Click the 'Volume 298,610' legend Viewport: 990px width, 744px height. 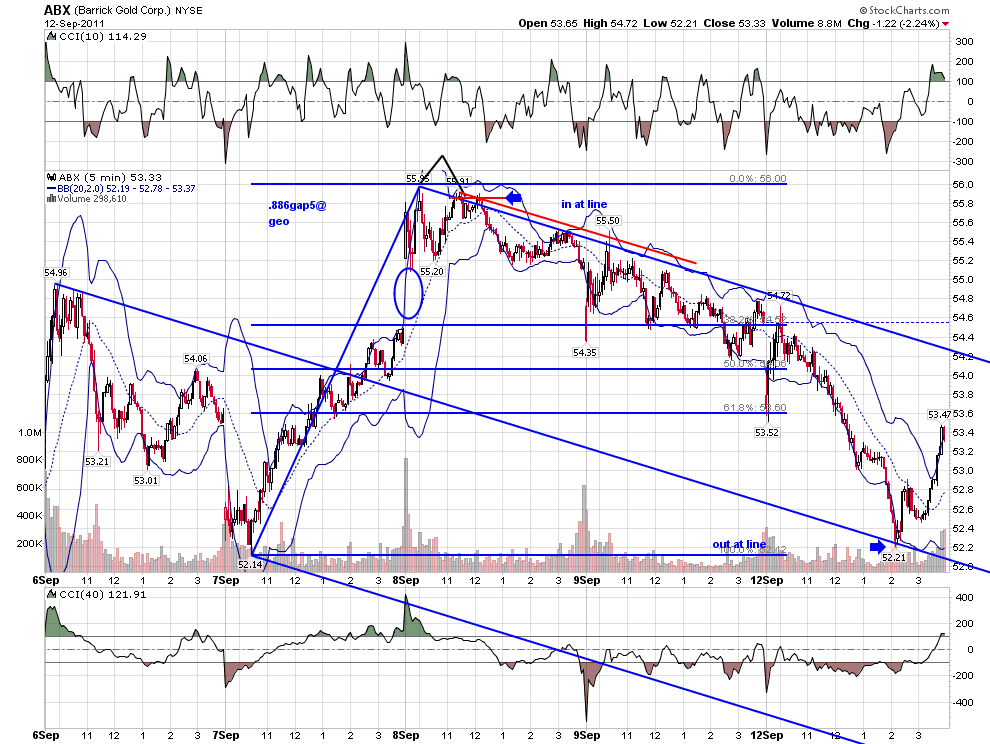click(92, 198)
